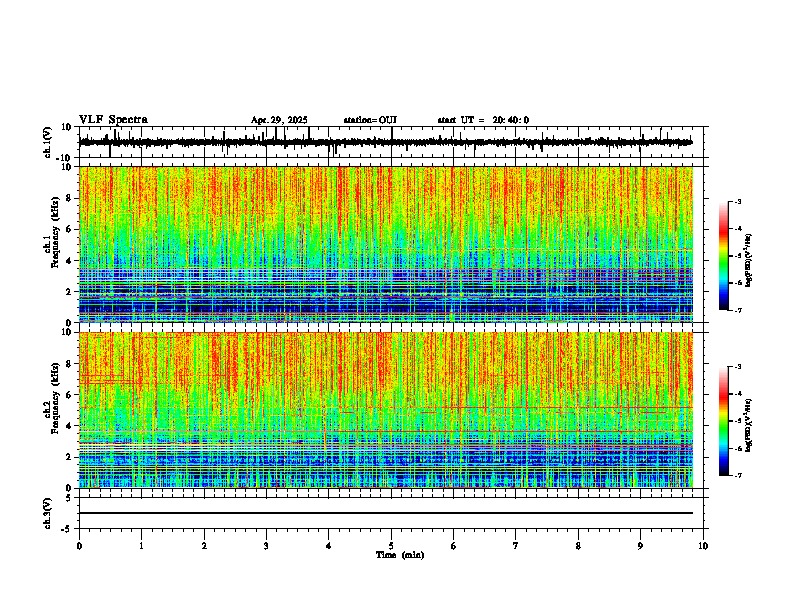Click the "ch.1(V)" waveform axis label
The image size is (792, 612).
point(48,142)
